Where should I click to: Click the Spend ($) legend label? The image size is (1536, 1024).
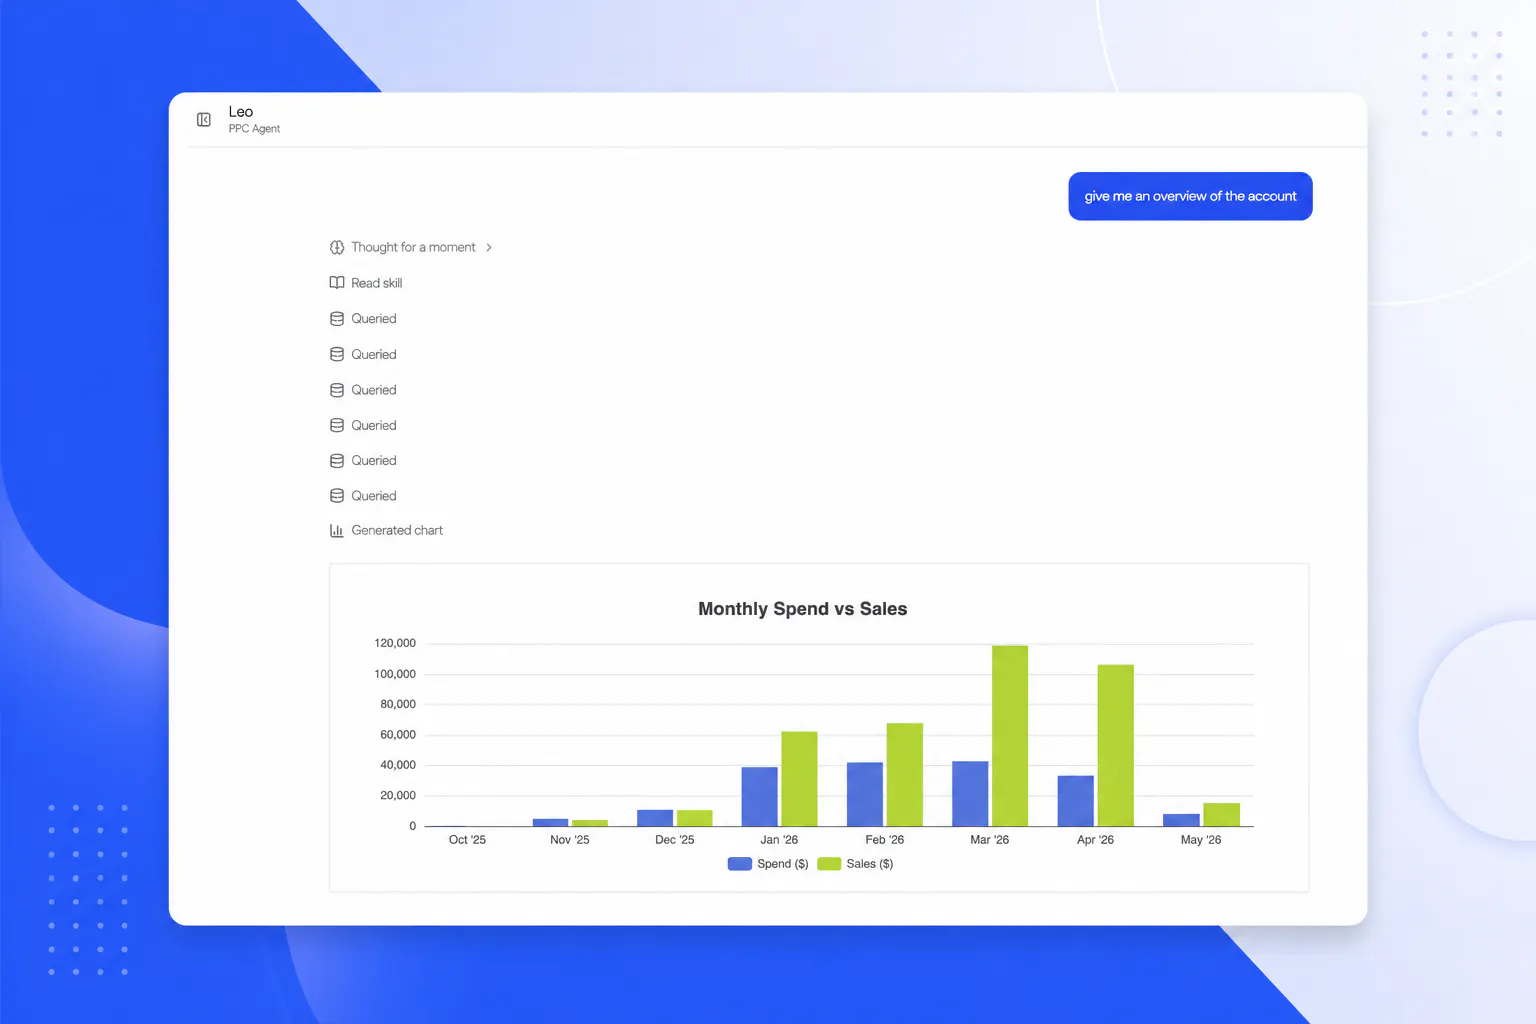(783, 864)
